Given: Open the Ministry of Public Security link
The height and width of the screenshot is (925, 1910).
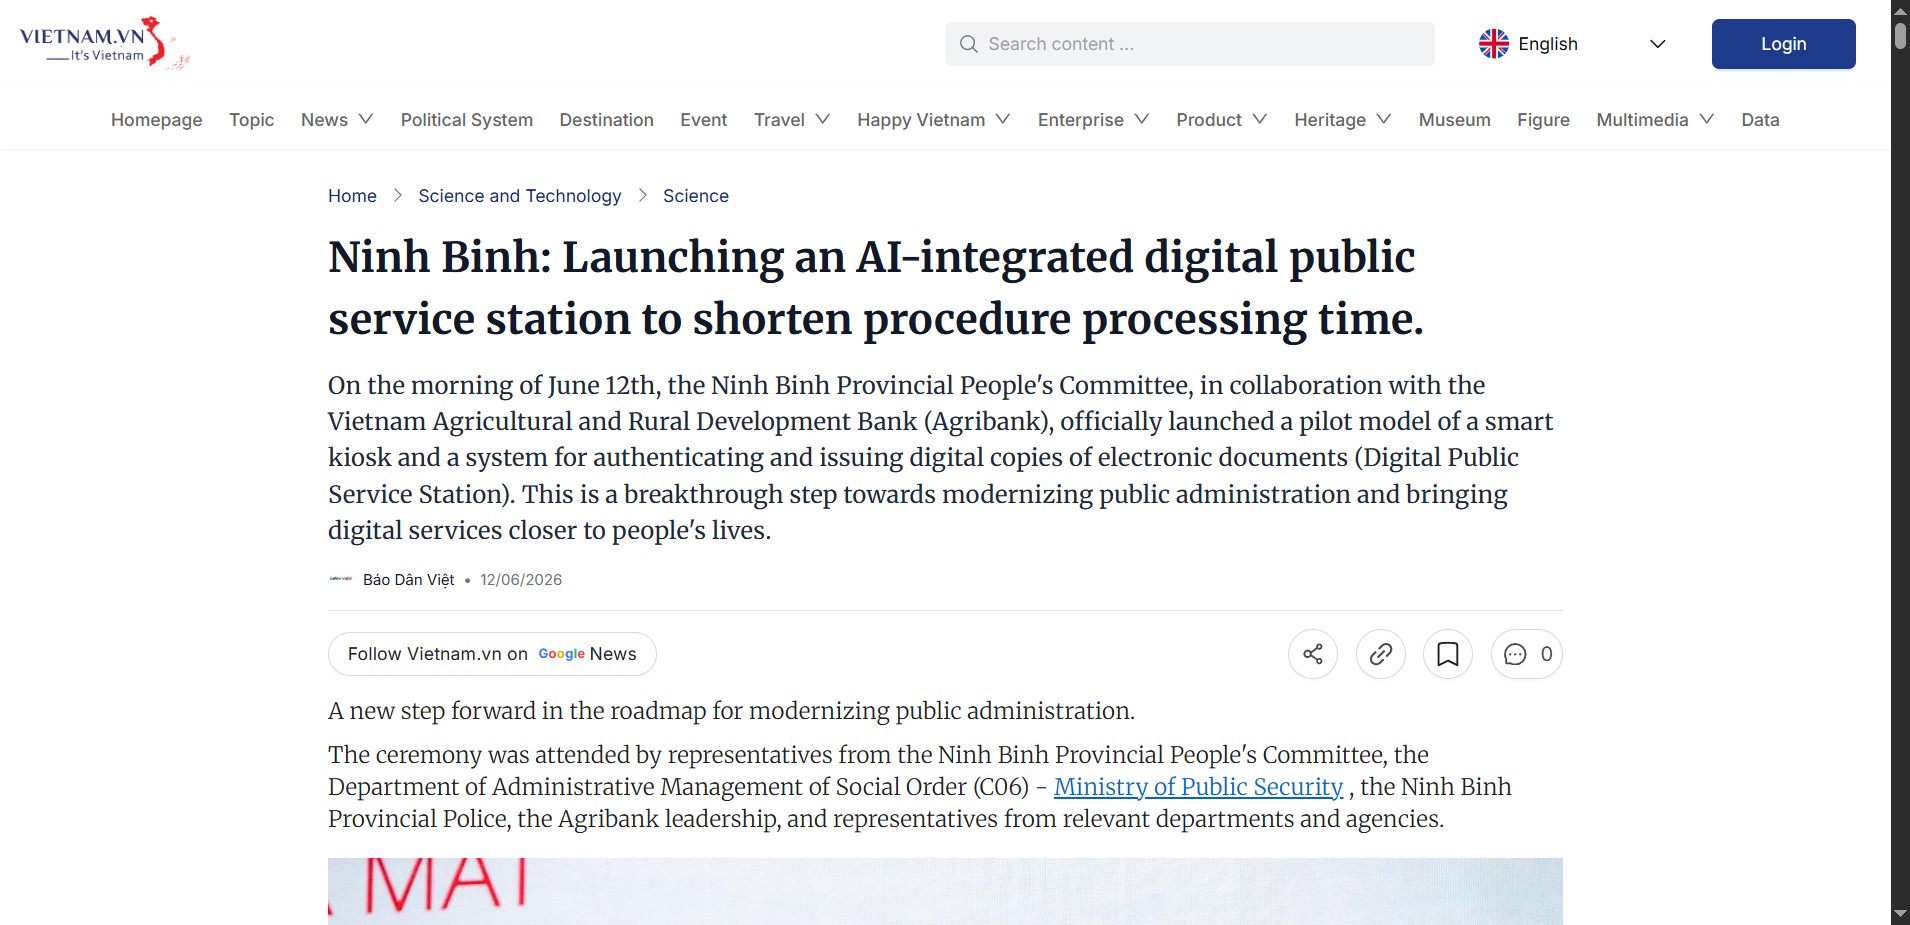Looking at the screenshot, I should tap(1198, 787).
